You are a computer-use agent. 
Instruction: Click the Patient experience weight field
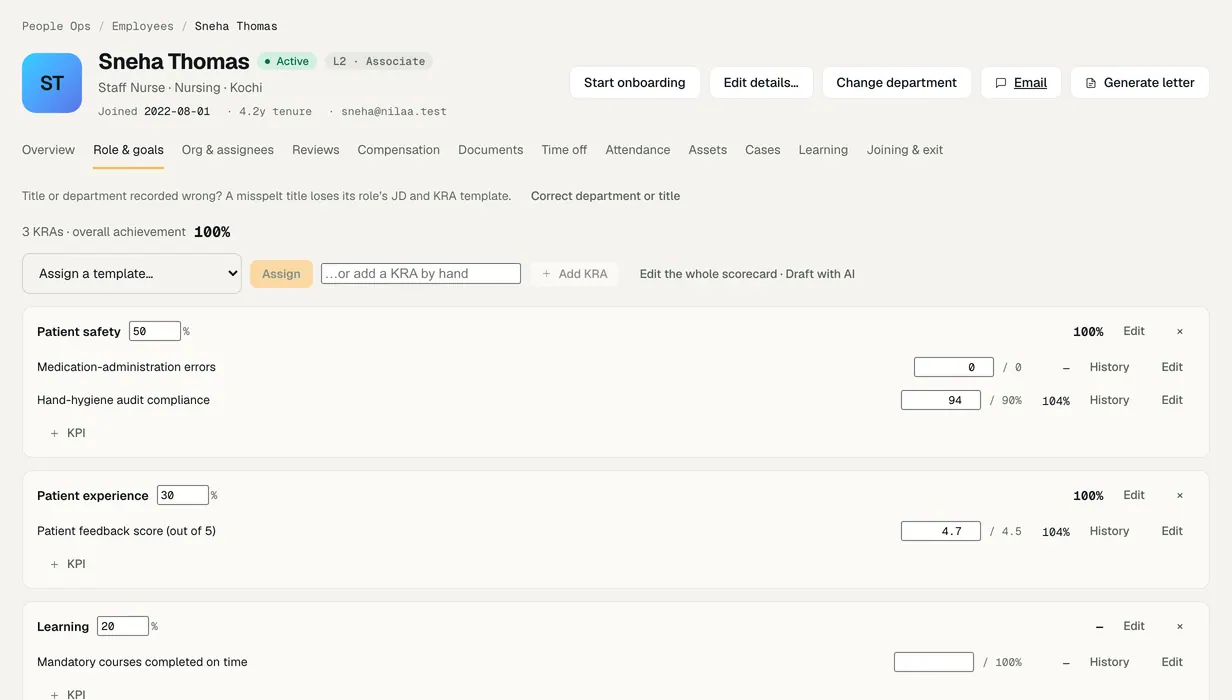[183, 495]
